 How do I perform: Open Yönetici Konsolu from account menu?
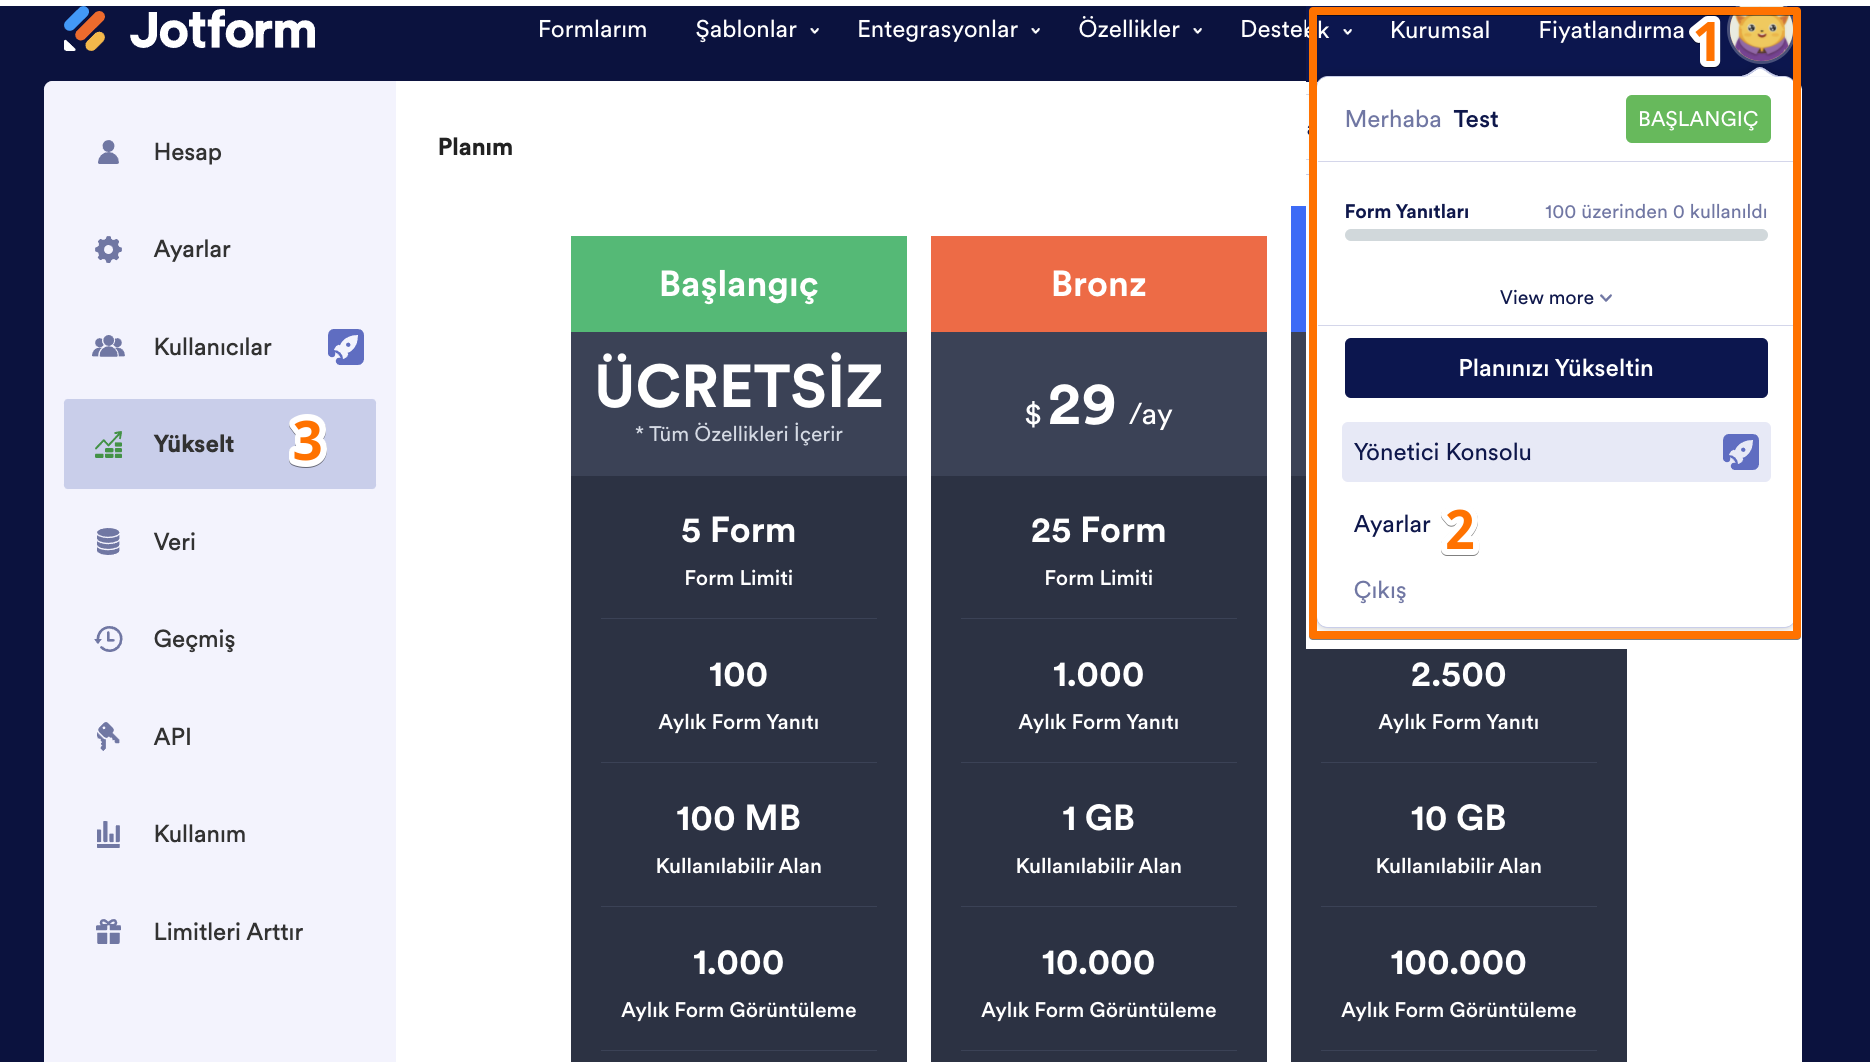click(x=1556, y=452)
